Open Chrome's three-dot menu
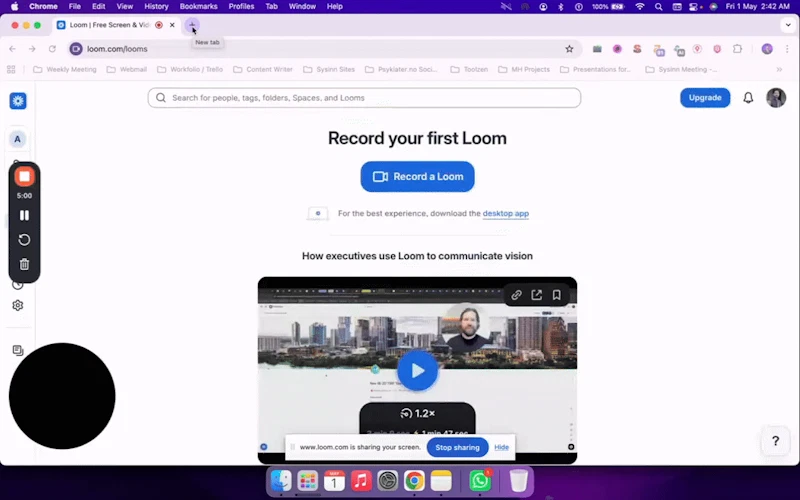The width and height of the screenshot is (800, 500). pyautogui.click(x=787, y=49)
